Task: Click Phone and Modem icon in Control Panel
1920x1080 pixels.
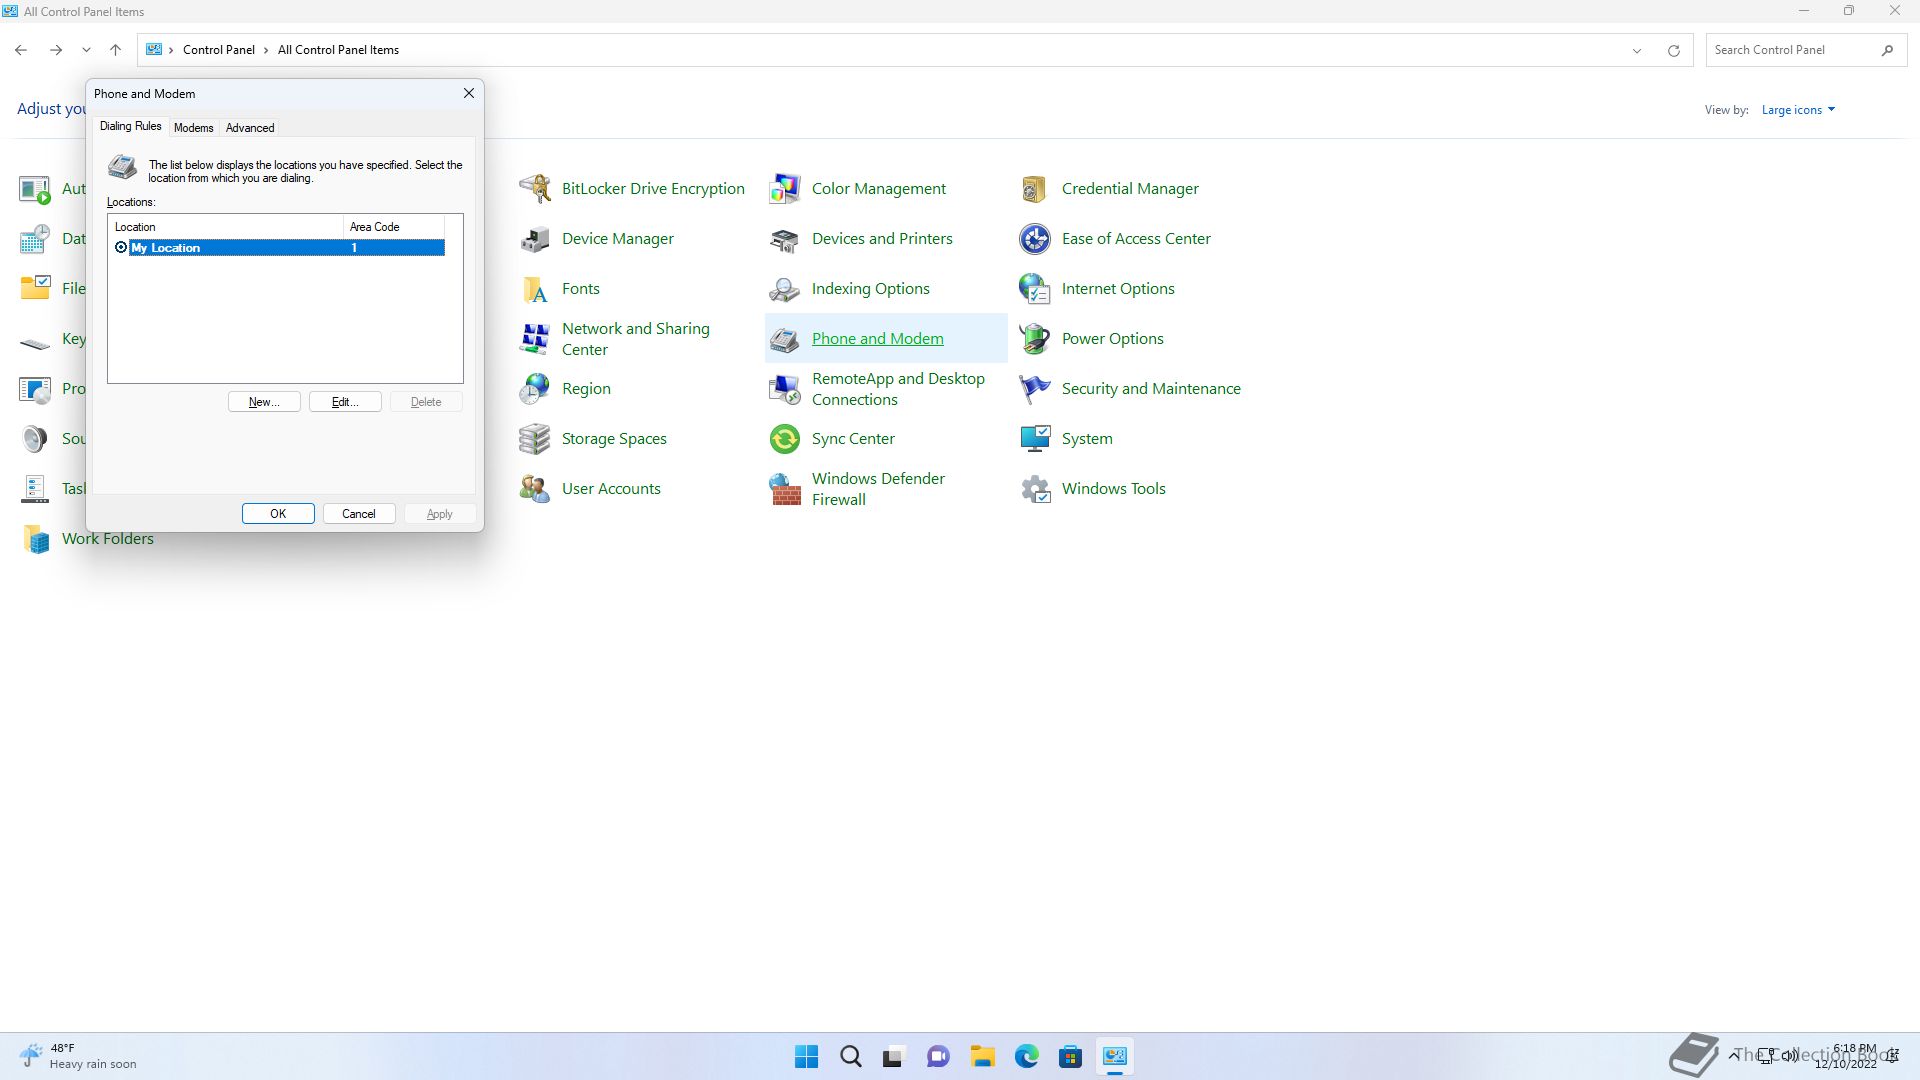Action: tap(785, 338)
